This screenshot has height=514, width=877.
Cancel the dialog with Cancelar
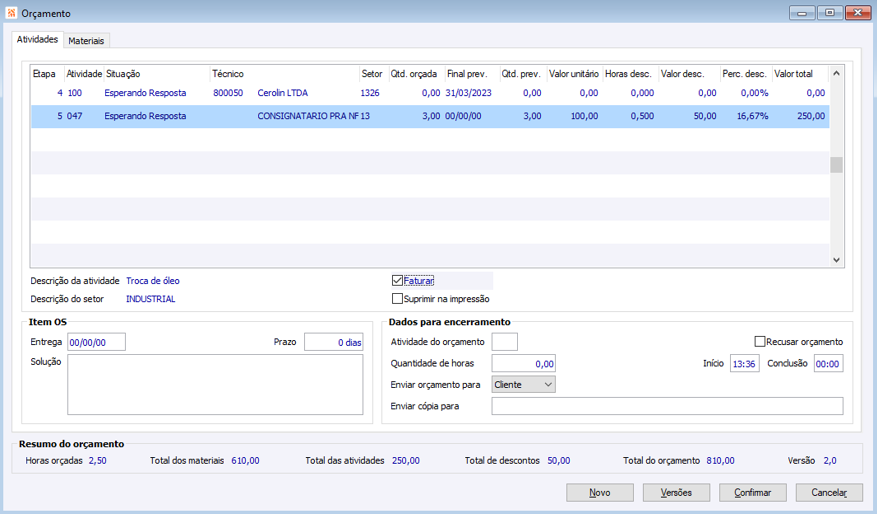[829, 492]
